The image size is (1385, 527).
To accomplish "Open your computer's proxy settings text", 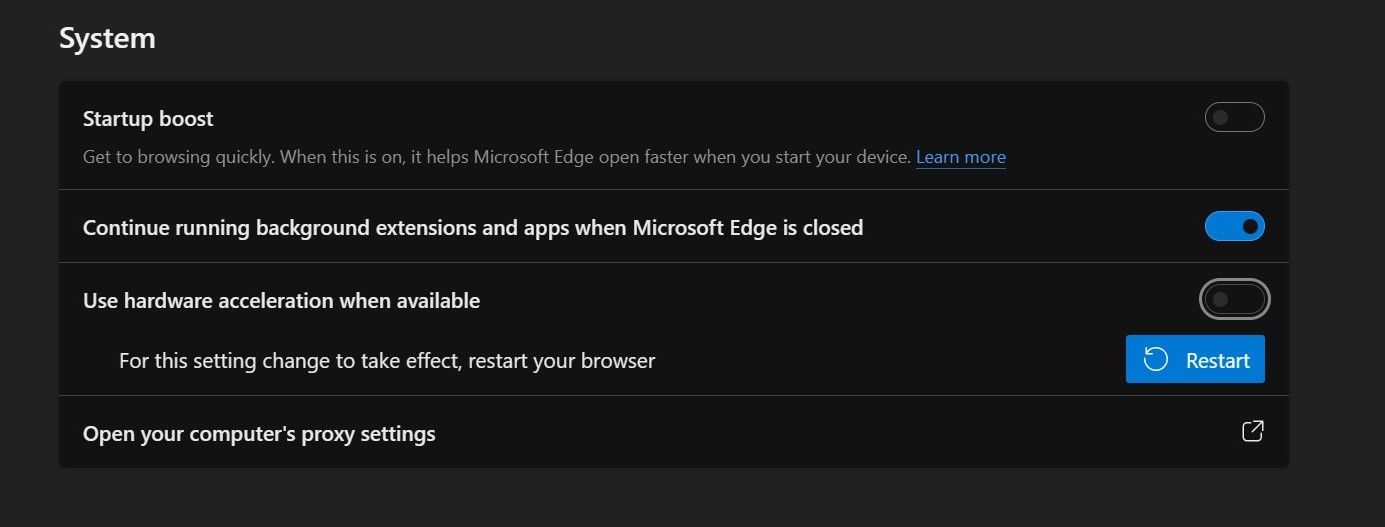I will 259,434.
